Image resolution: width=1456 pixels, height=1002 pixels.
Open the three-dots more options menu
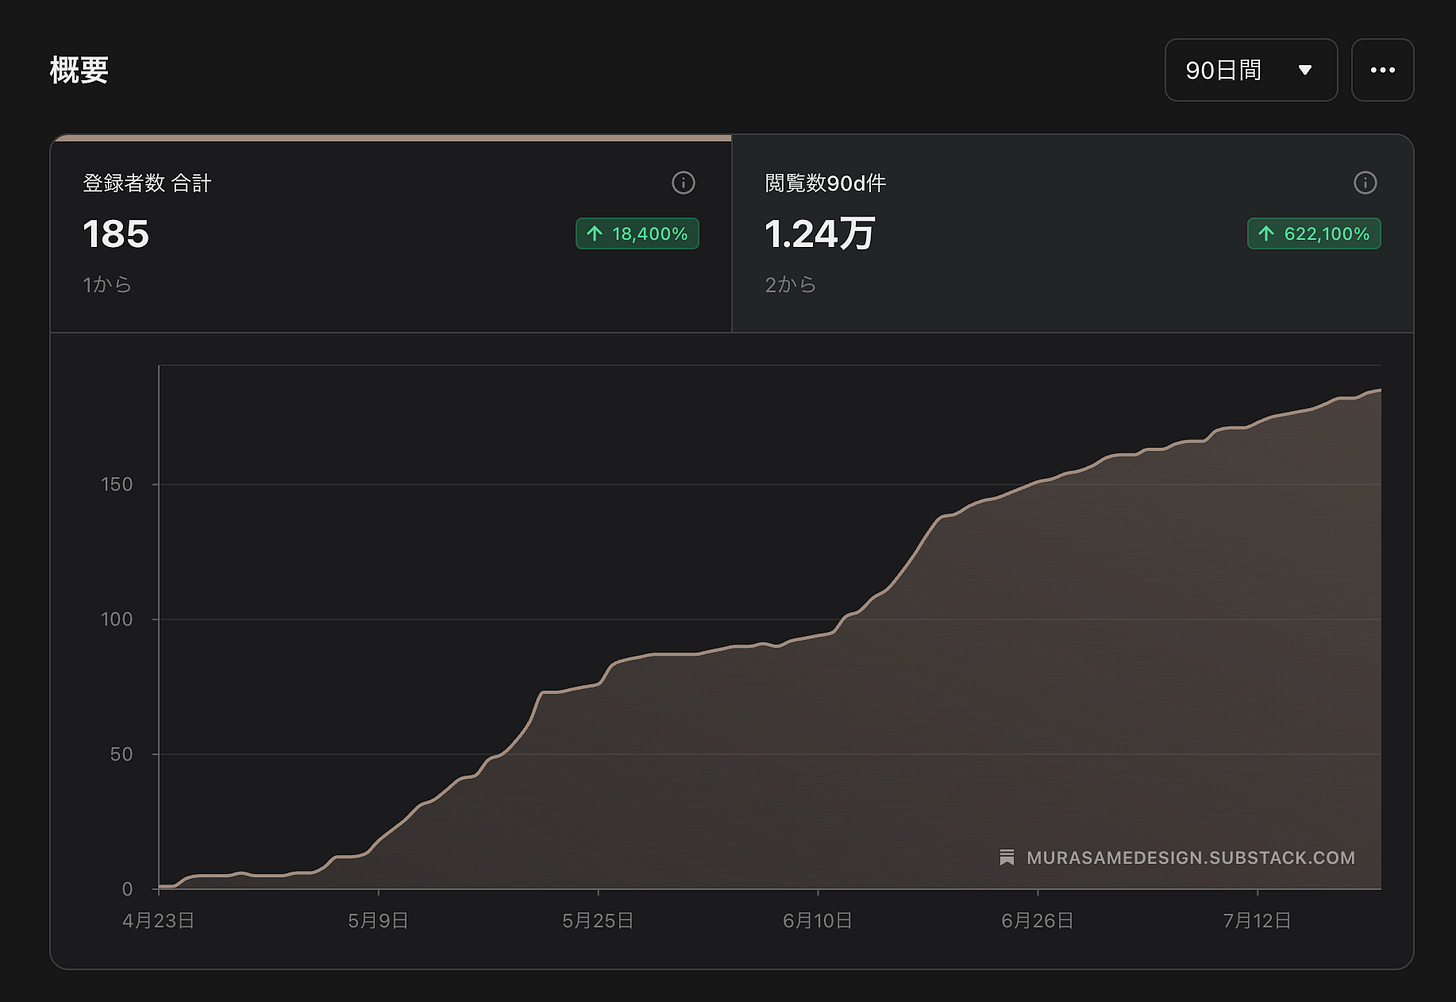click(x=1383, y=70)
